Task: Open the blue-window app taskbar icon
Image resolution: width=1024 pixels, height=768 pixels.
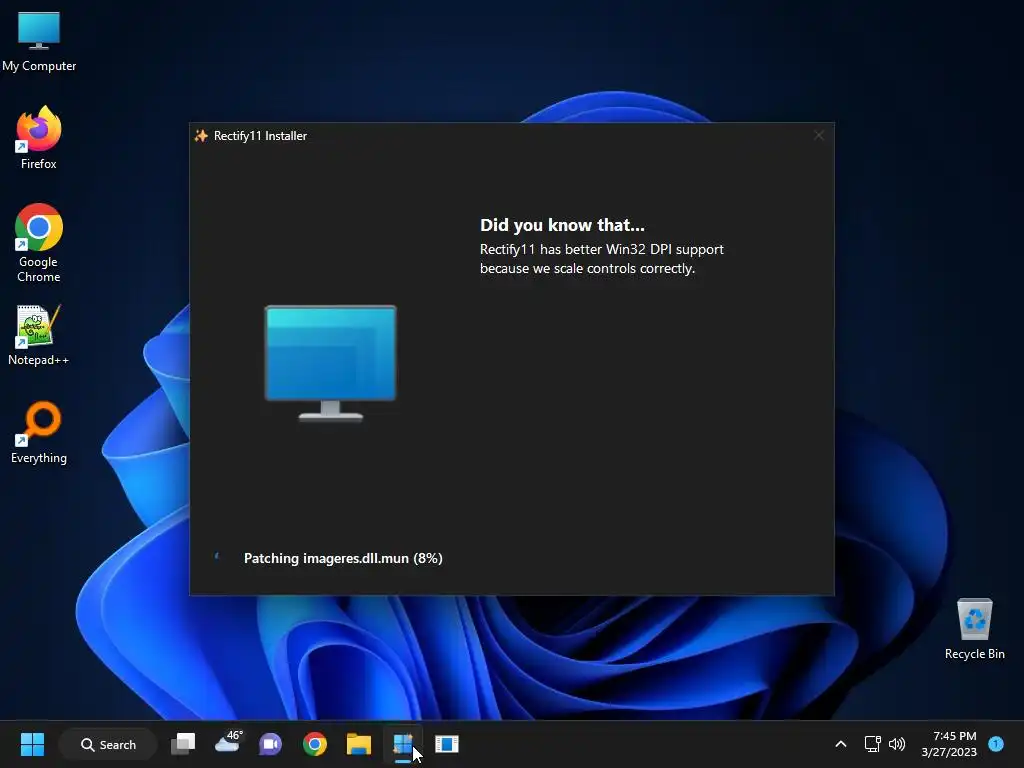Action: (447, 744)
